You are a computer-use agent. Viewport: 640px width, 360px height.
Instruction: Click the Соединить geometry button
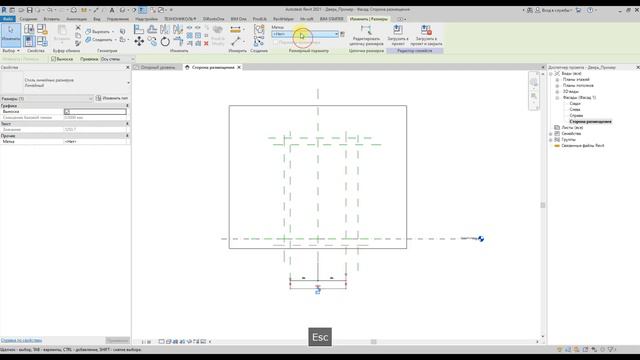point(99,40)
